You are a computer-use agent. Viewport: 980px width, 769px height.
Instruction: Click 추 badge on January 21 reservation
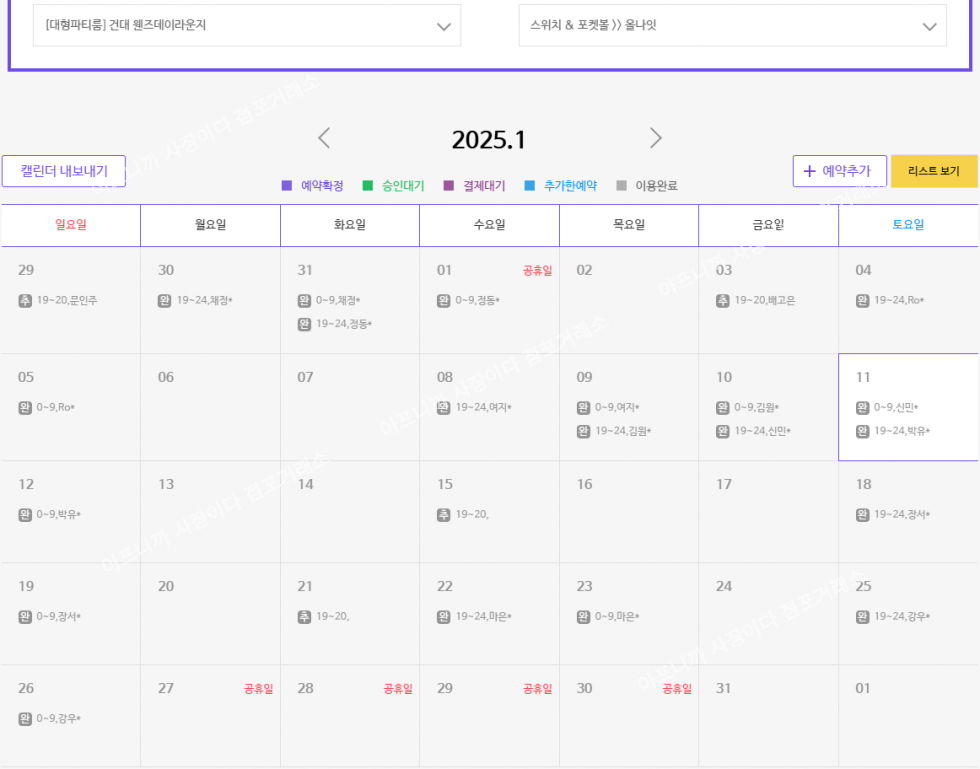[x=304, y=617]
